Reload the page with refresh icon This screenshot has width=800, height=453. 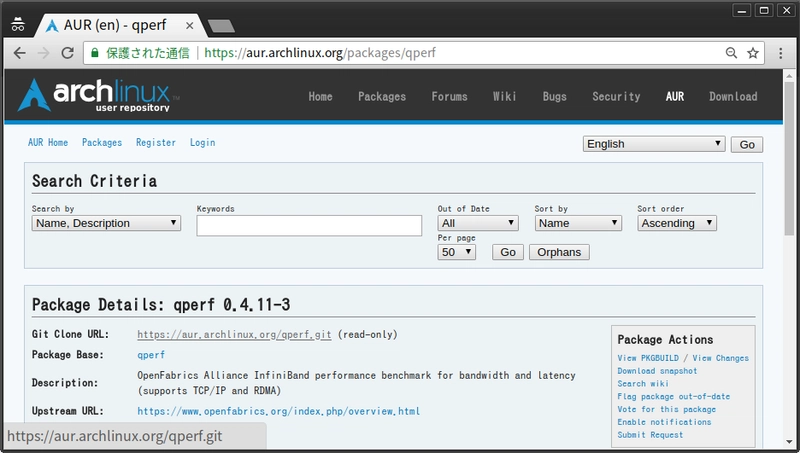pos(67,53)
